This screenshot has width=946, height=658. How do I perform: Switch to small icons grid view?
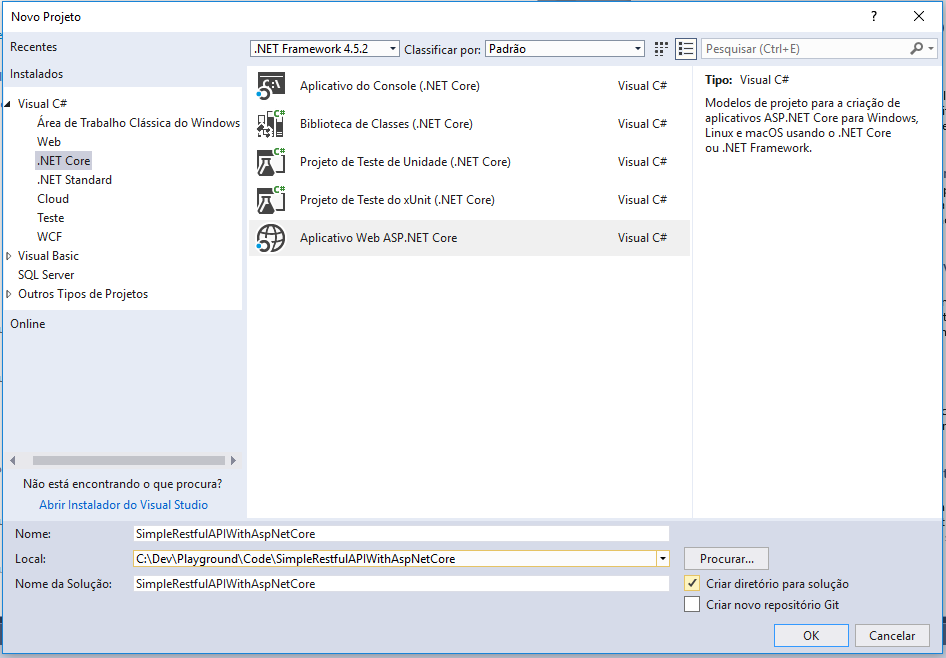pyautogui.click(x=661, y=49)
